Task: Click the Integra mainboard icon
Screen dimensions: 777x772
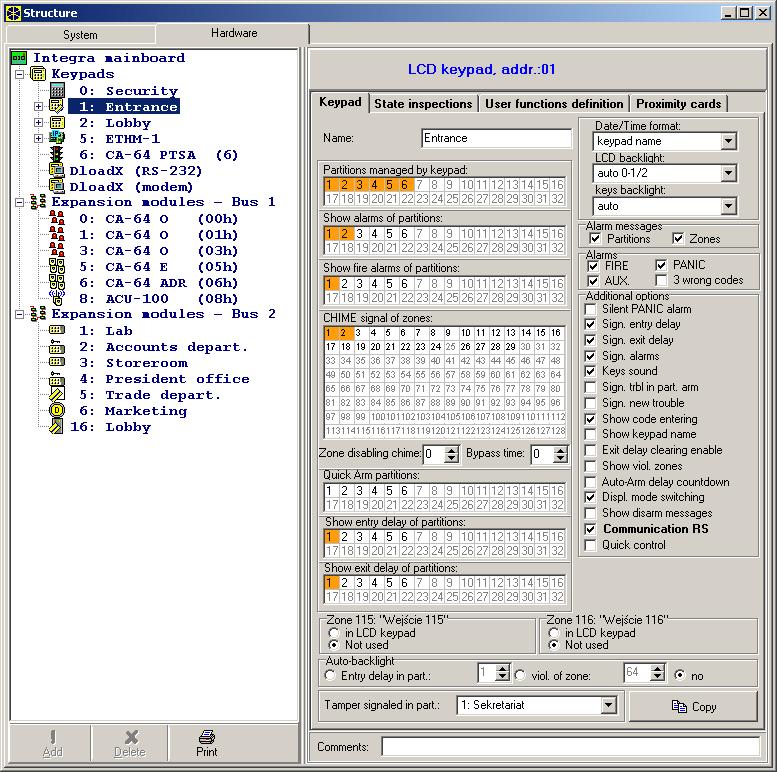Action: (19, 58)
